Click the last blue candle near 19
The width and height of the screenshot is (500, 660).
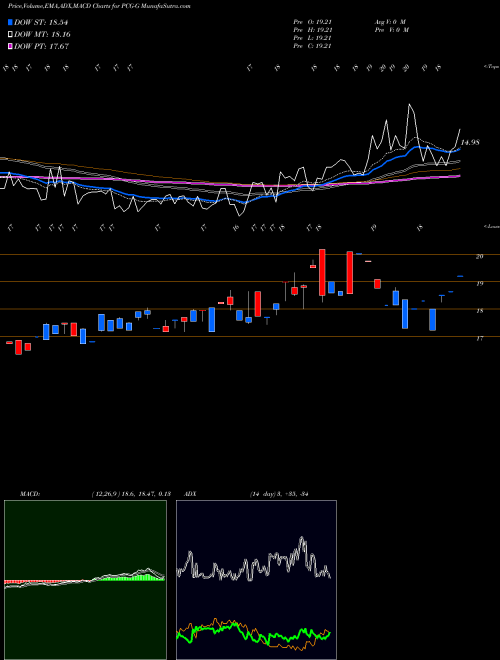click(460, 276)
